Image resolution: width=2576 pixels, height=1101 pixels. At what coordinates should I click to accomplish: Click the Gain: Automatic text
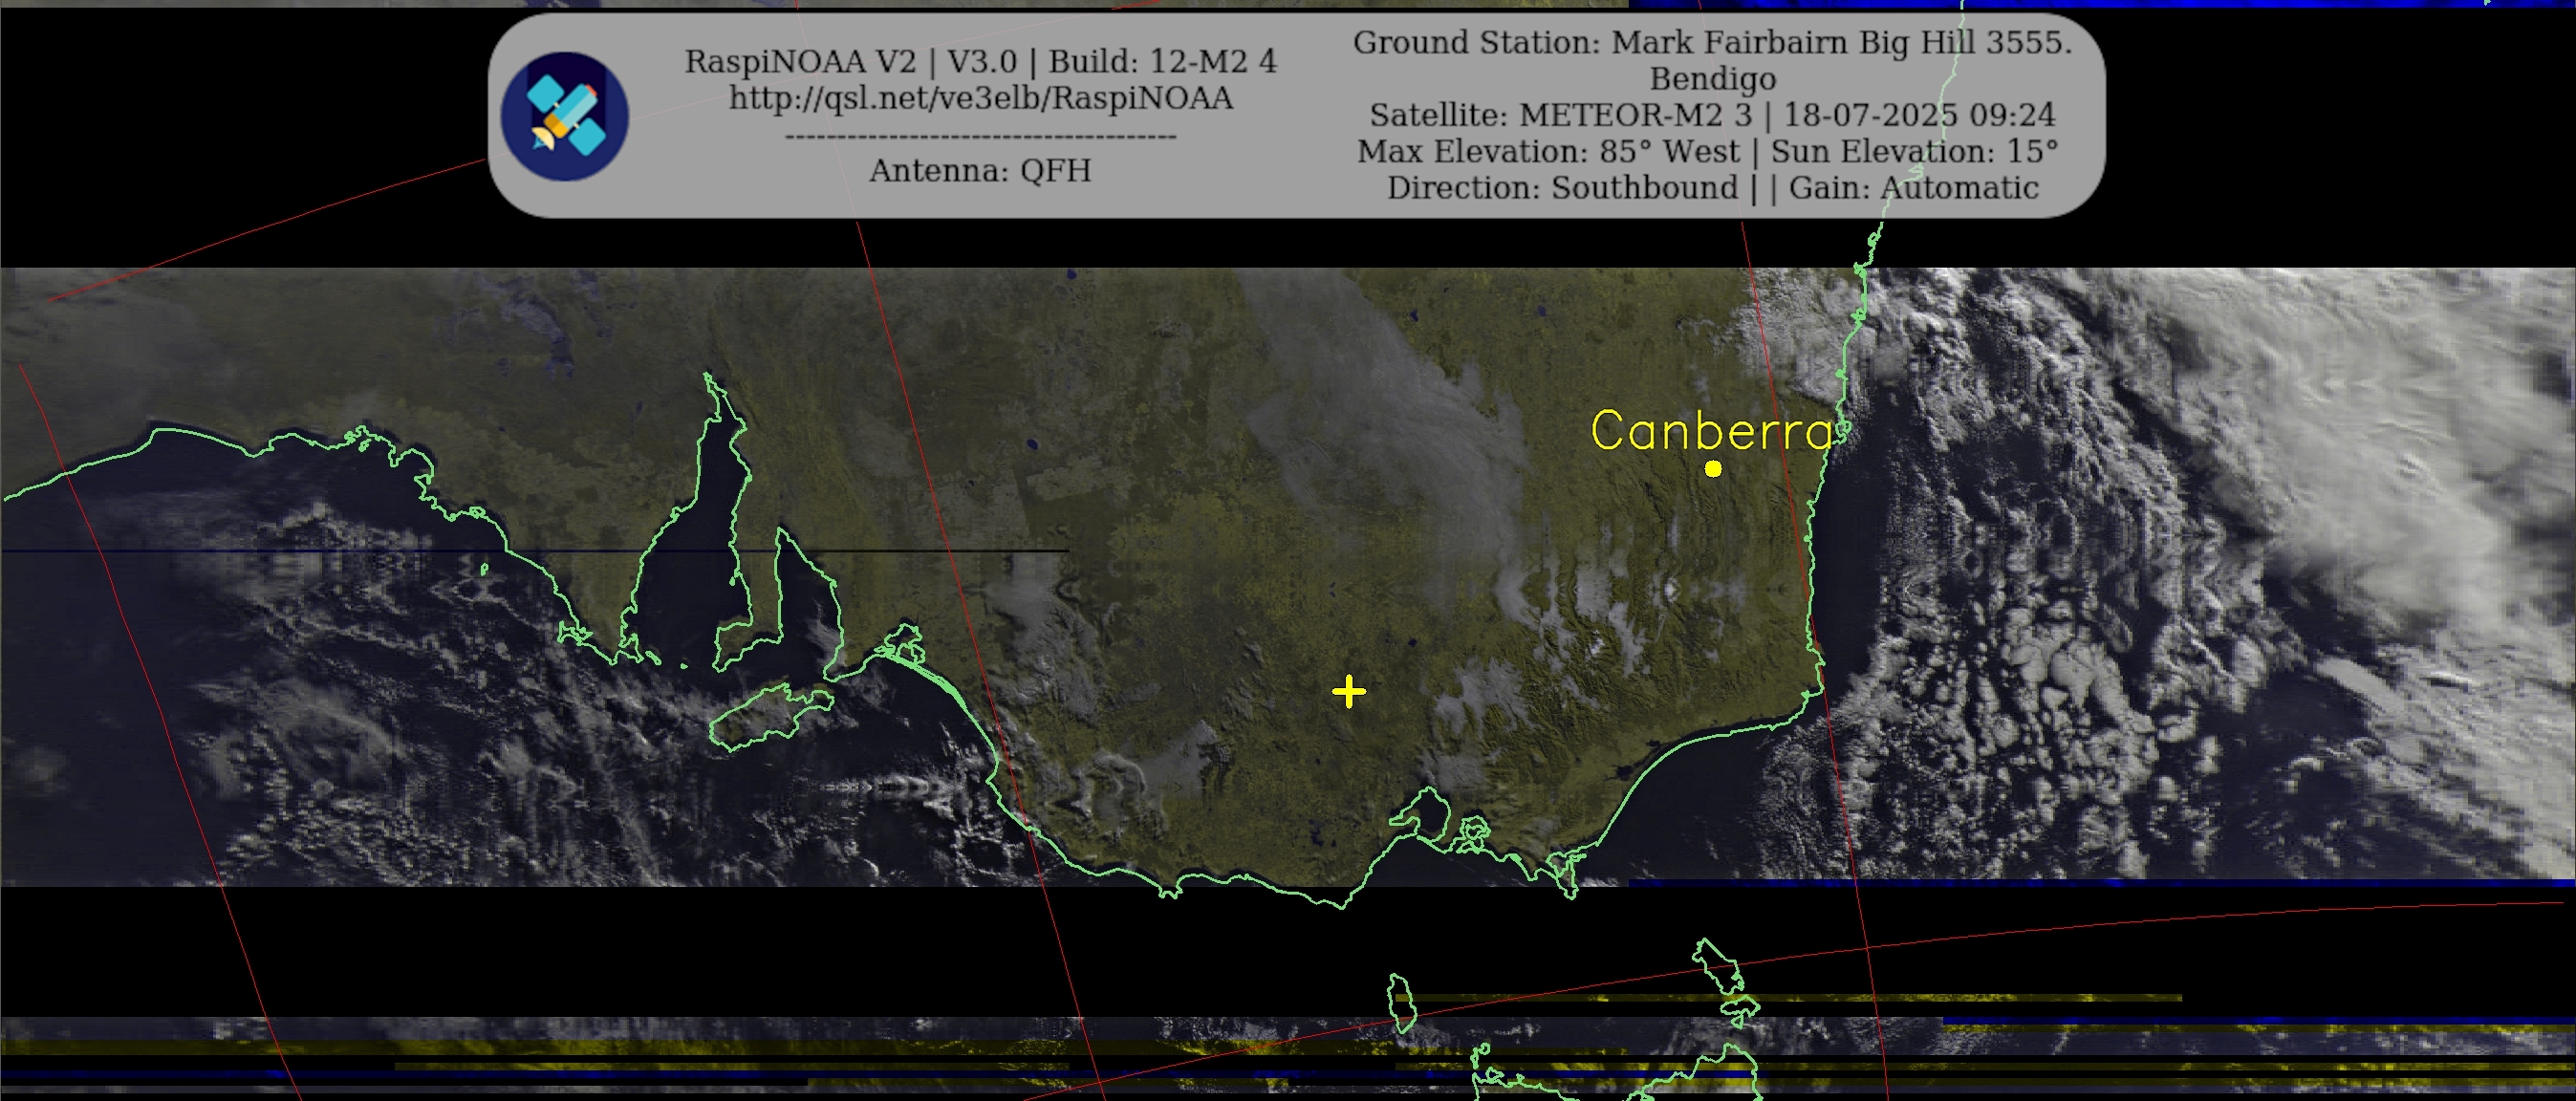click(x=1913, y=187)
